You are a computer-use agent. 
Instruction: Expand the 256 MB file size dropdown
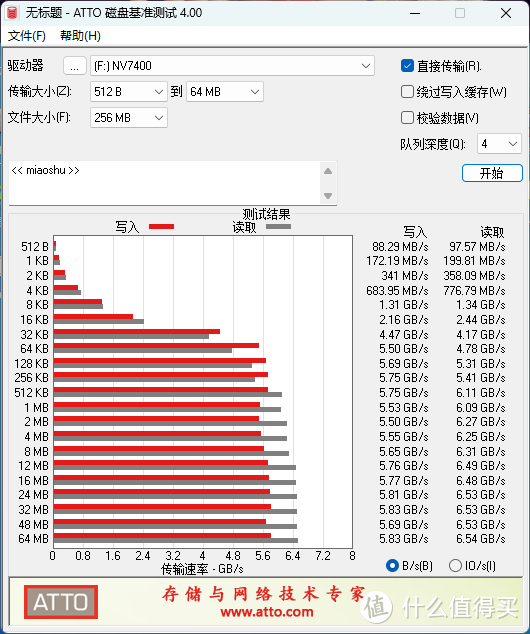(x=129, y=118)
